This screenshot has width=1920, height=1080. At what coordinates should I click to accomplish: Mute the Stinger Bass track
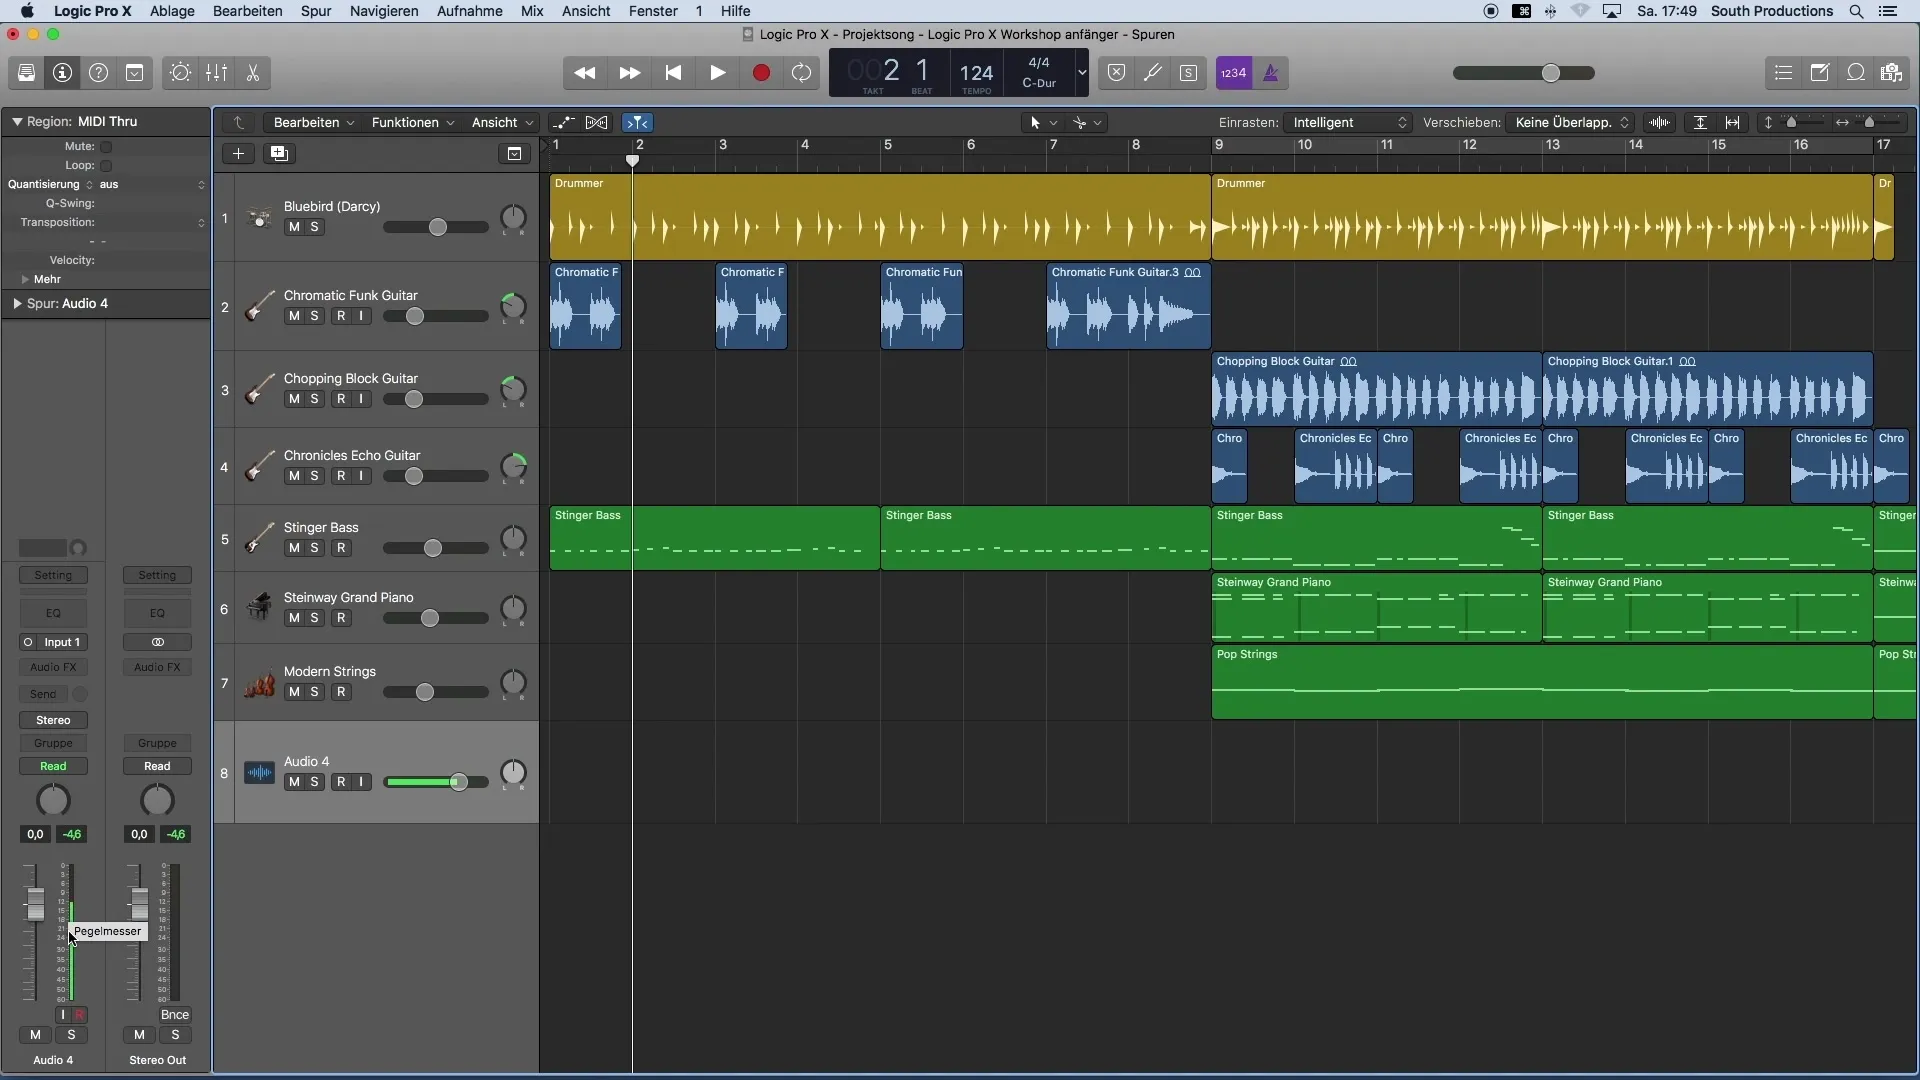(294, 548)
